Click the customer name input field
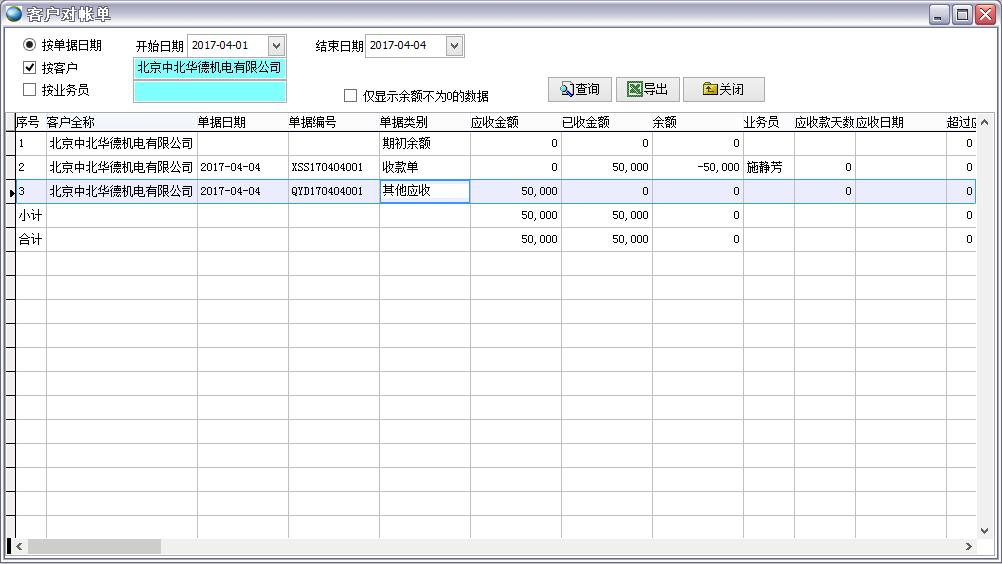This screenshot has height=564, width=1002. click(209, 68)
